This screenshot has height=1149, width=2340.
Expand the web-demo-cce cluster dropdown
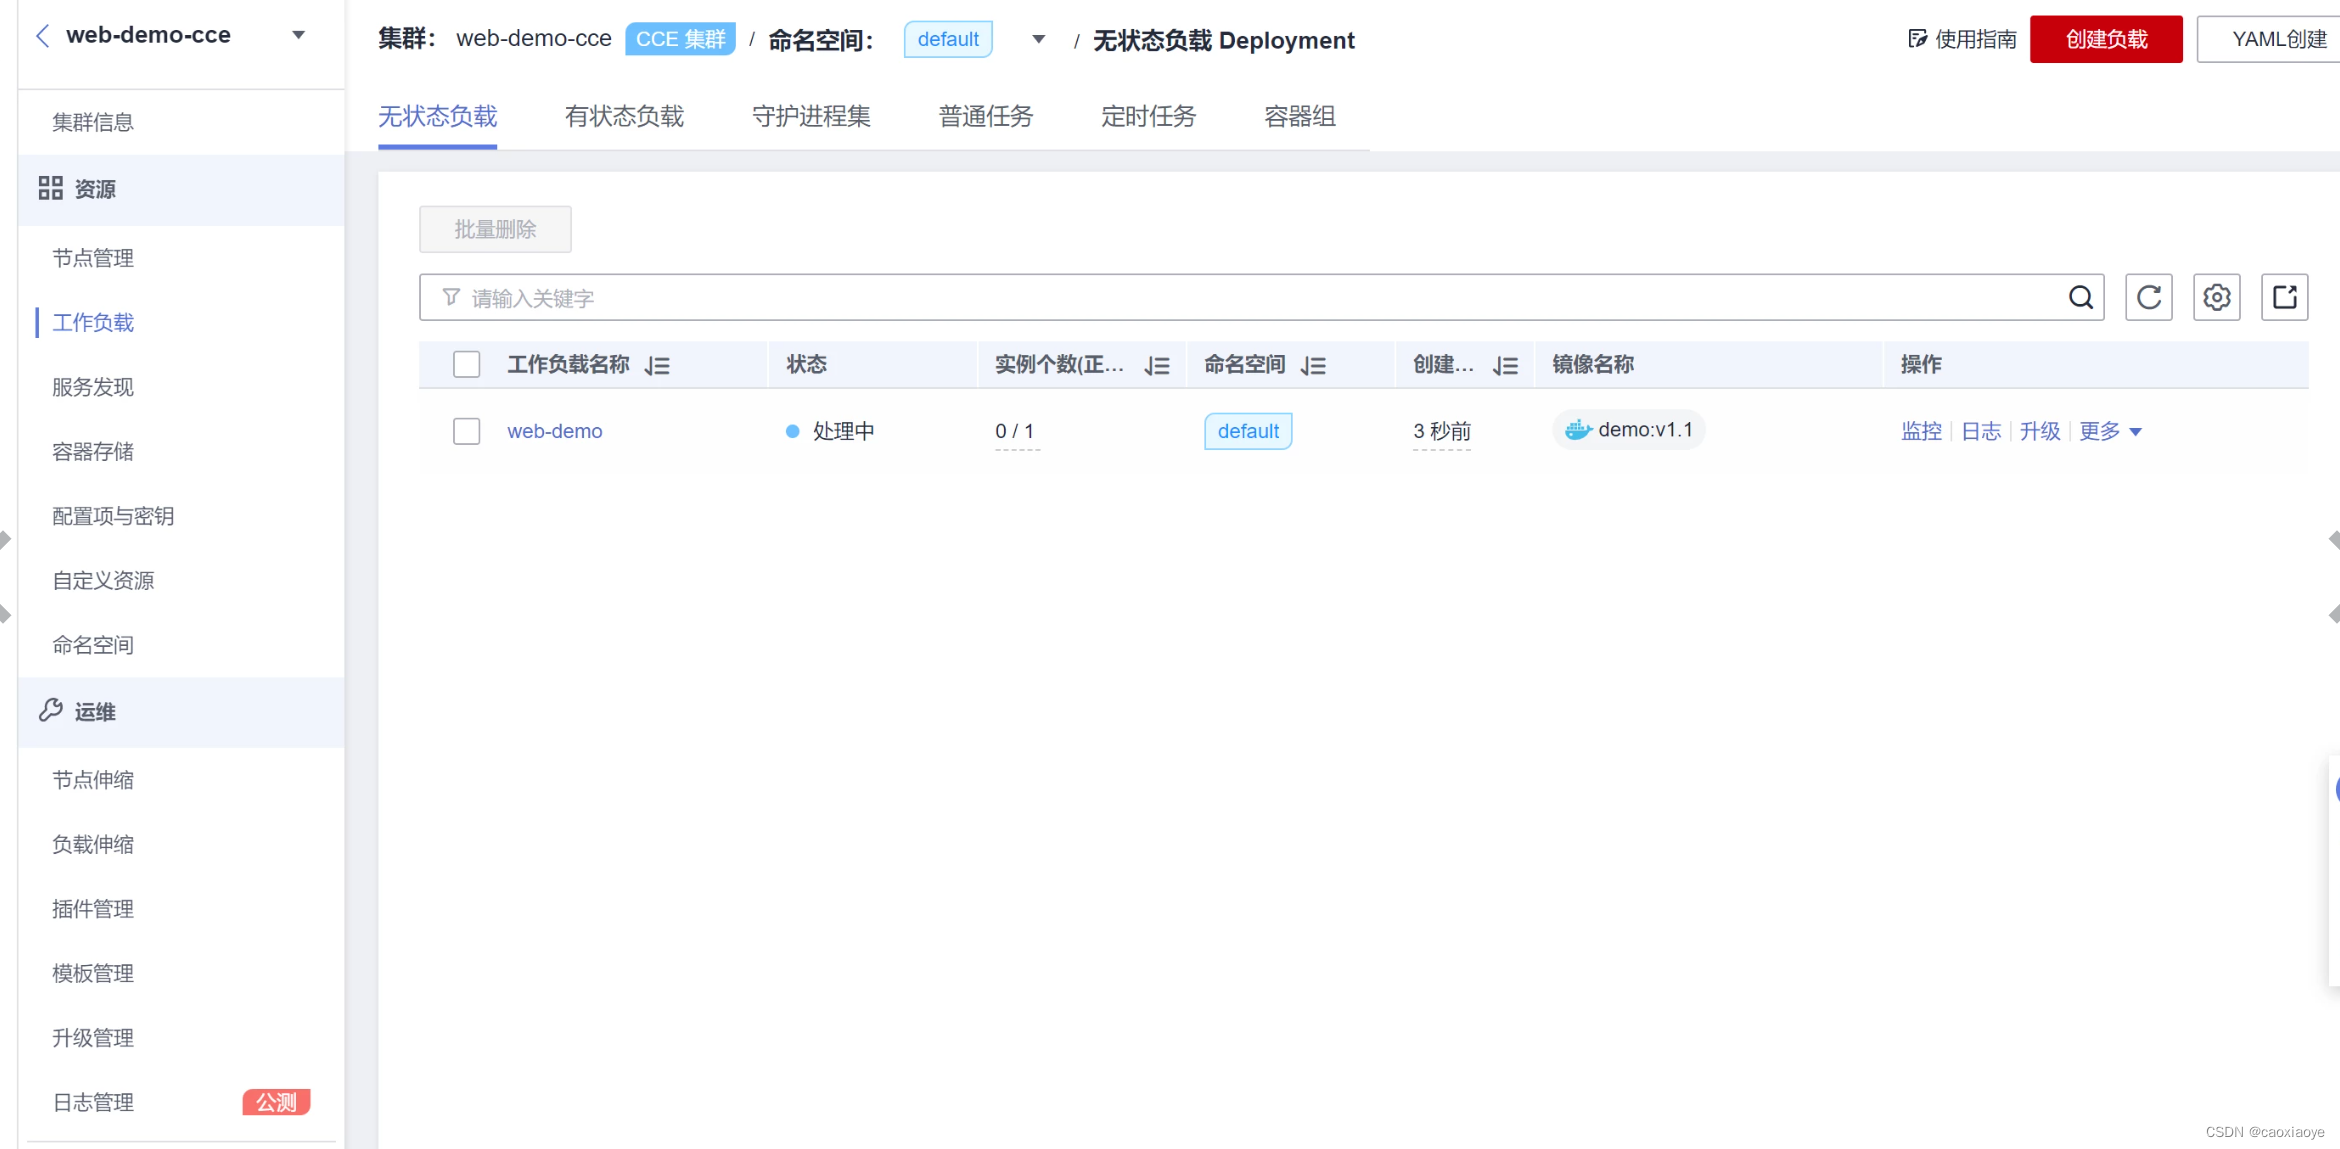[x=298, y=36]
